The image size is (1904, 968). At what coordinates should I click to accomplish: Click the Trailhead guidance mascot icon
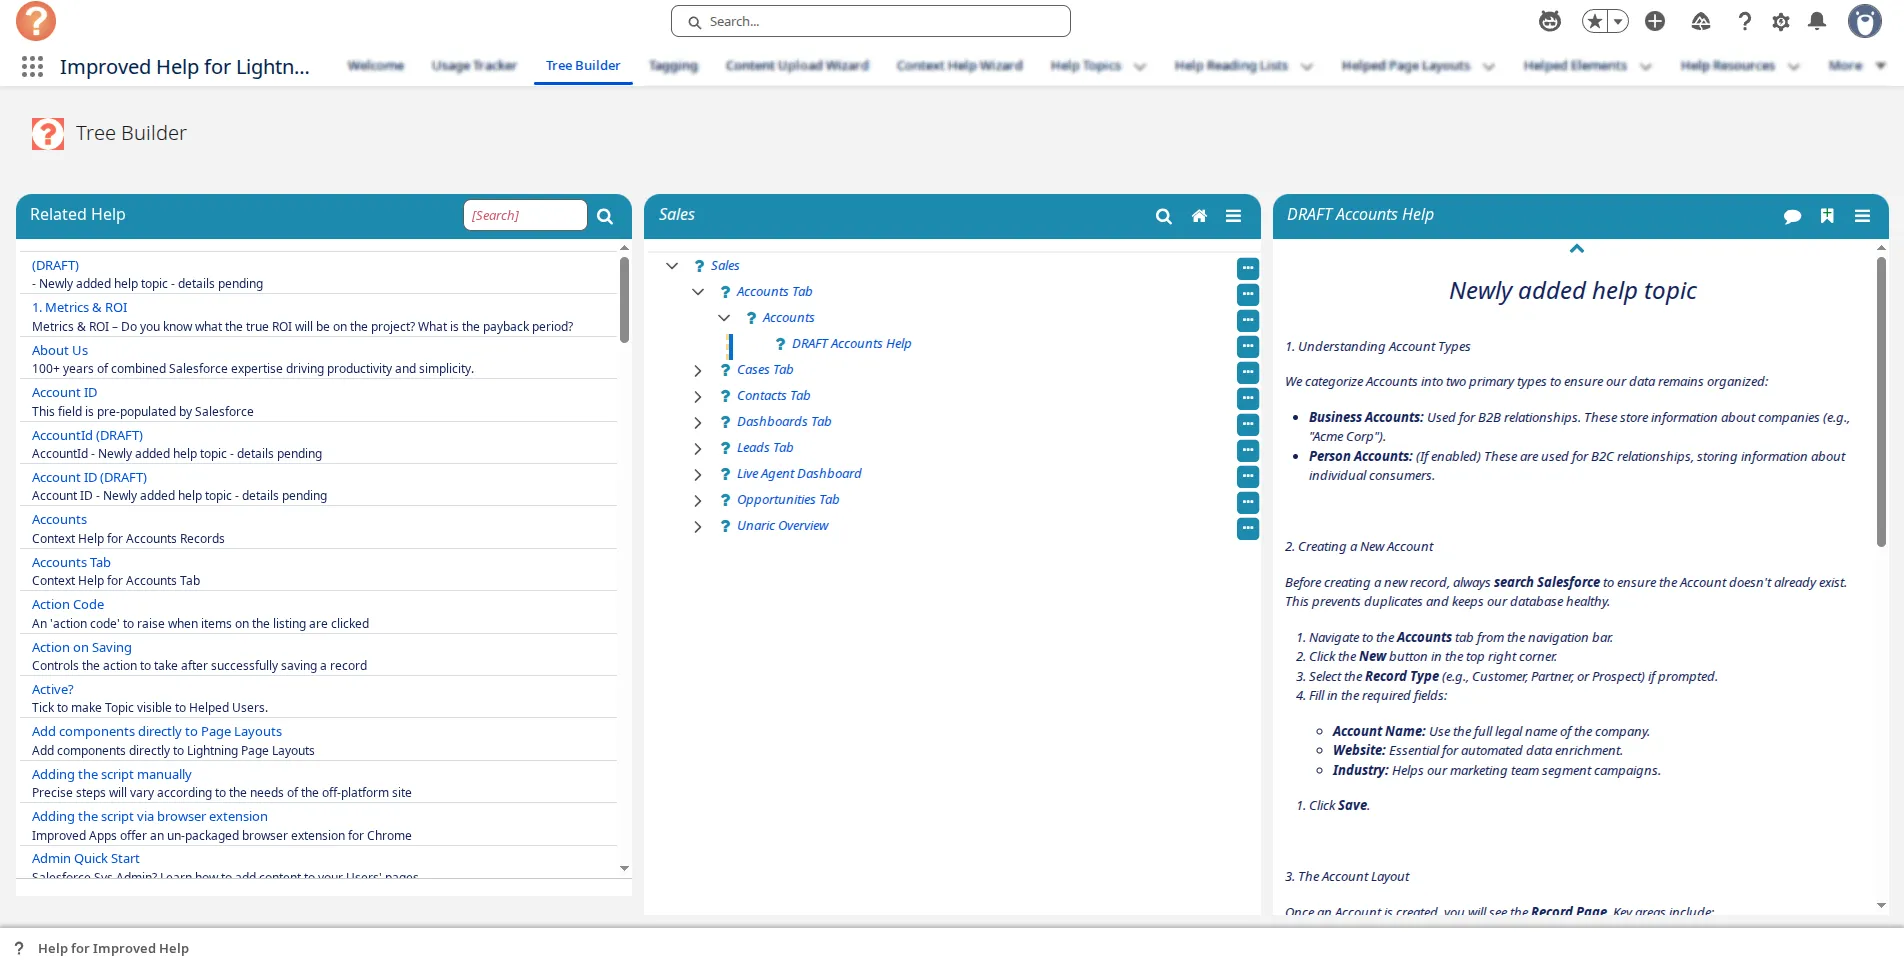pyautogui.click(x=1550, y=21)
